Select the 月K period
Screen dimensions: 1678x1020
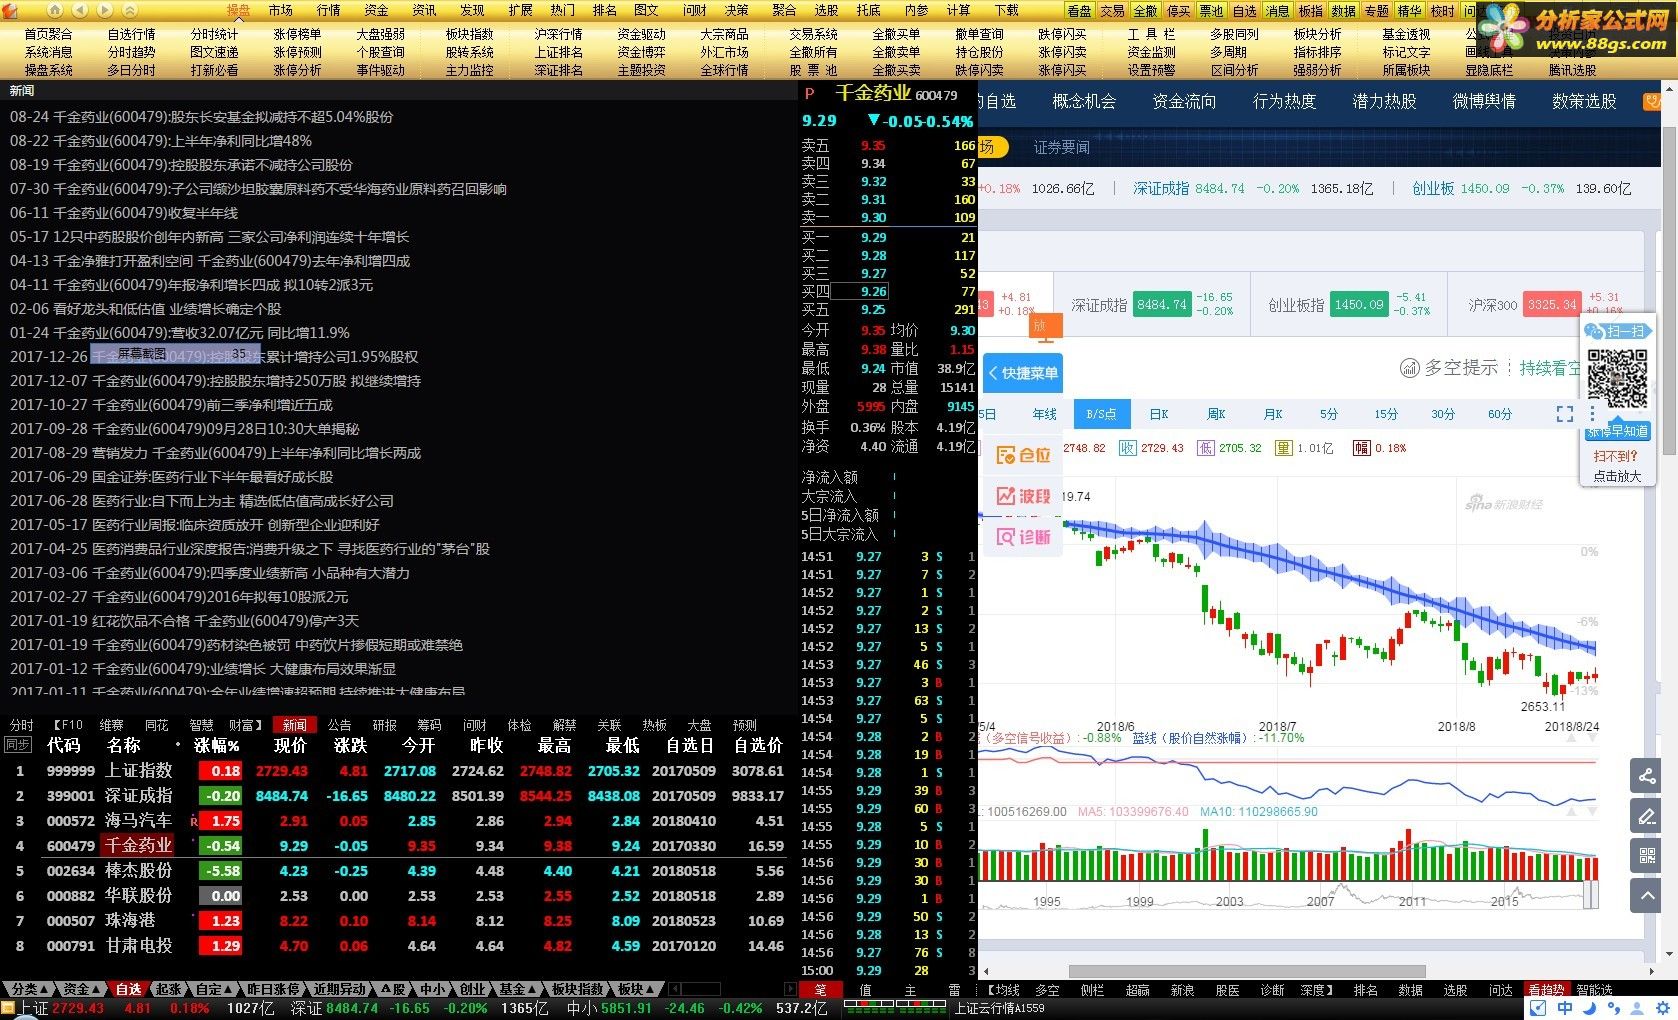(x=1273, y=414)
